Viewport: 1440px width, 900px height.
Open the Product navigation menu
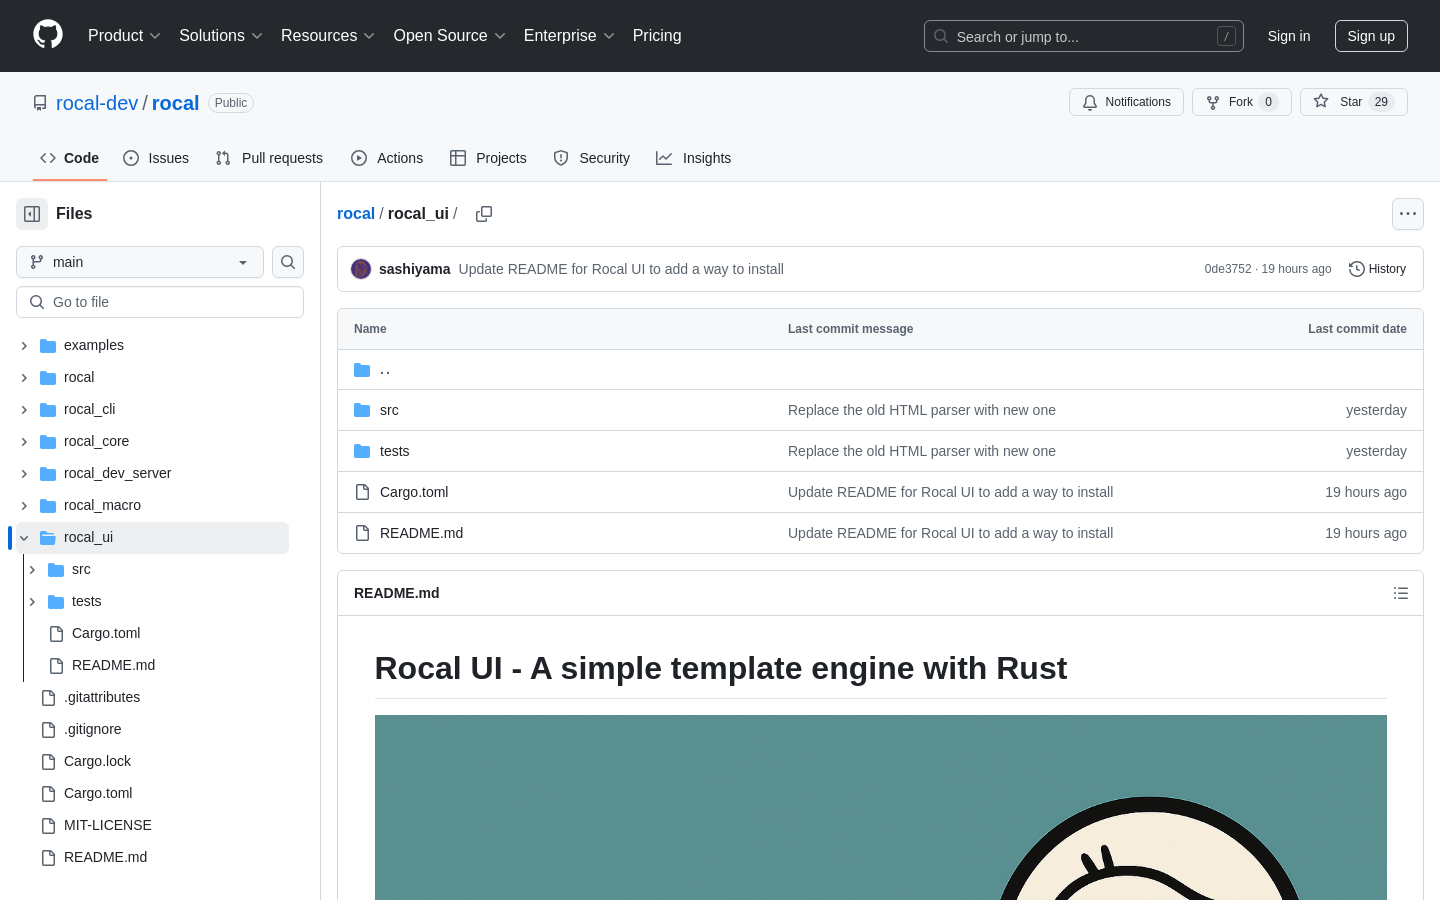pyautogui.click(x=124, y=36)
